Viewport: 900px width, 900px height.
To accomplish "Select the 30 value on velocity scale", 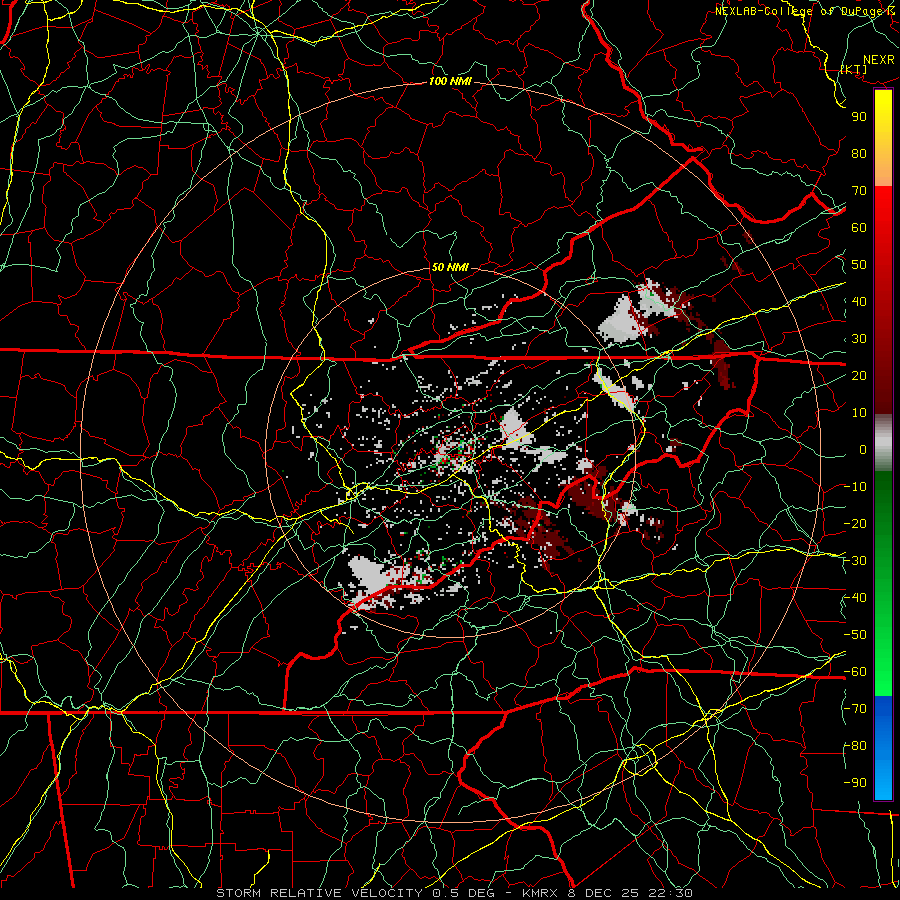I will tap(859, 339).
